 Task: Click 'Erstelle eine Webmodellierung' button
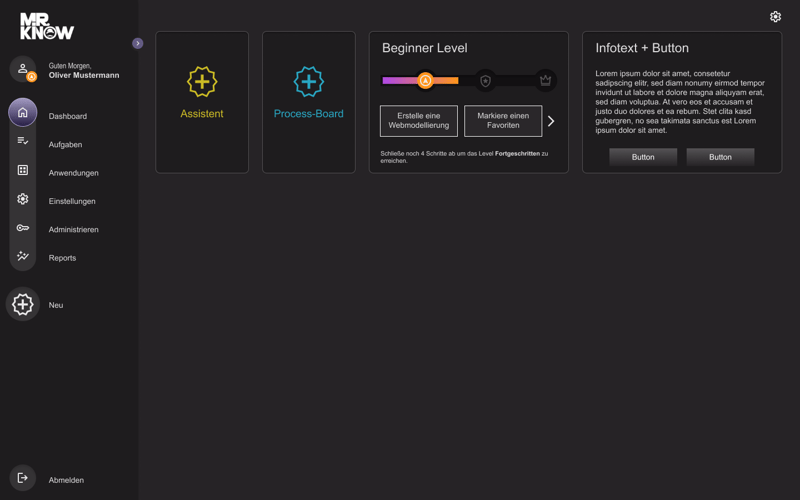(419, 121)
